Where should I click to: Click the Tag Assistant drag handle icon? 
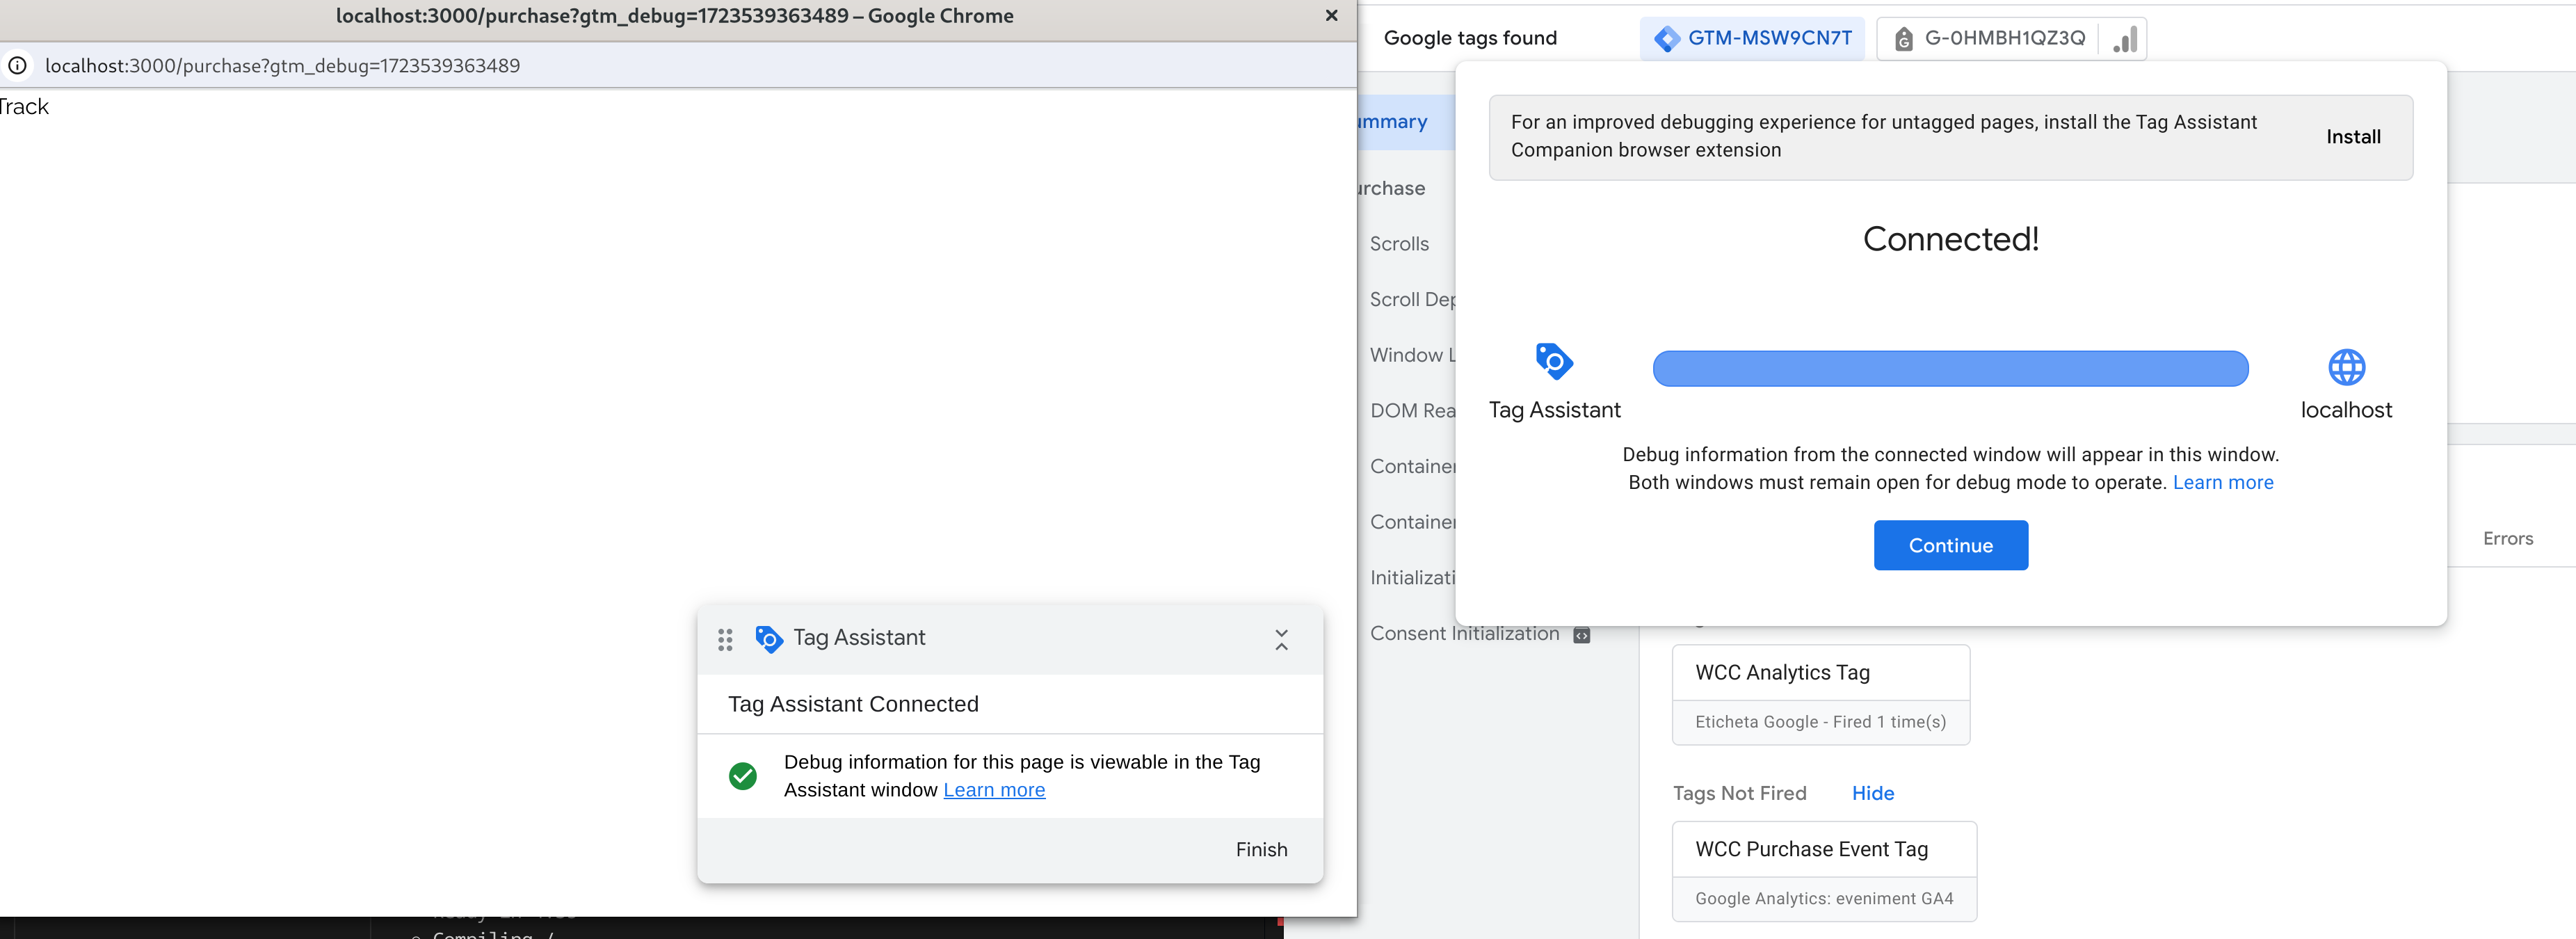point(726,638)
